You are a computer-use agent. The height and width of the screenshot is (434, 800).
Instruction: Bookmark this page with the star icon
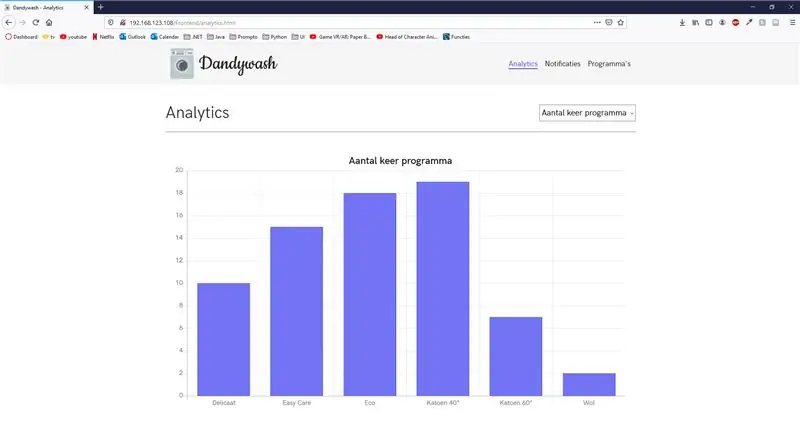[x=620, y=22]
